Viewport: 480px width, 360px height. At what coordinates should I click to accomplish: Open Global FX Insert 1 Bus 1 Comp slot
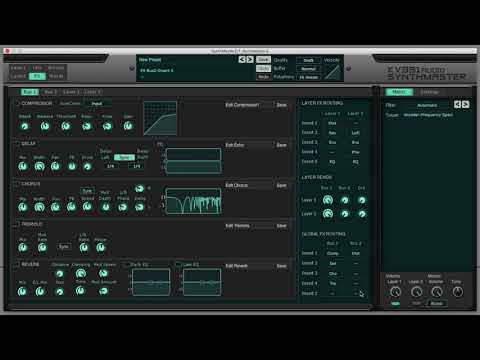click(x=332, y=253)
